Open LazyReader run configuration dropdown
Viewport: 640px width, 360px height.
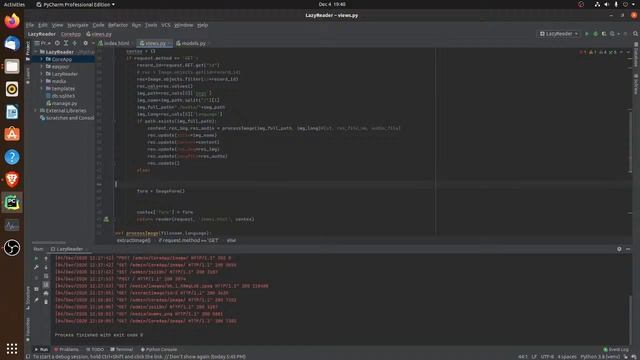tap(559, 34)
